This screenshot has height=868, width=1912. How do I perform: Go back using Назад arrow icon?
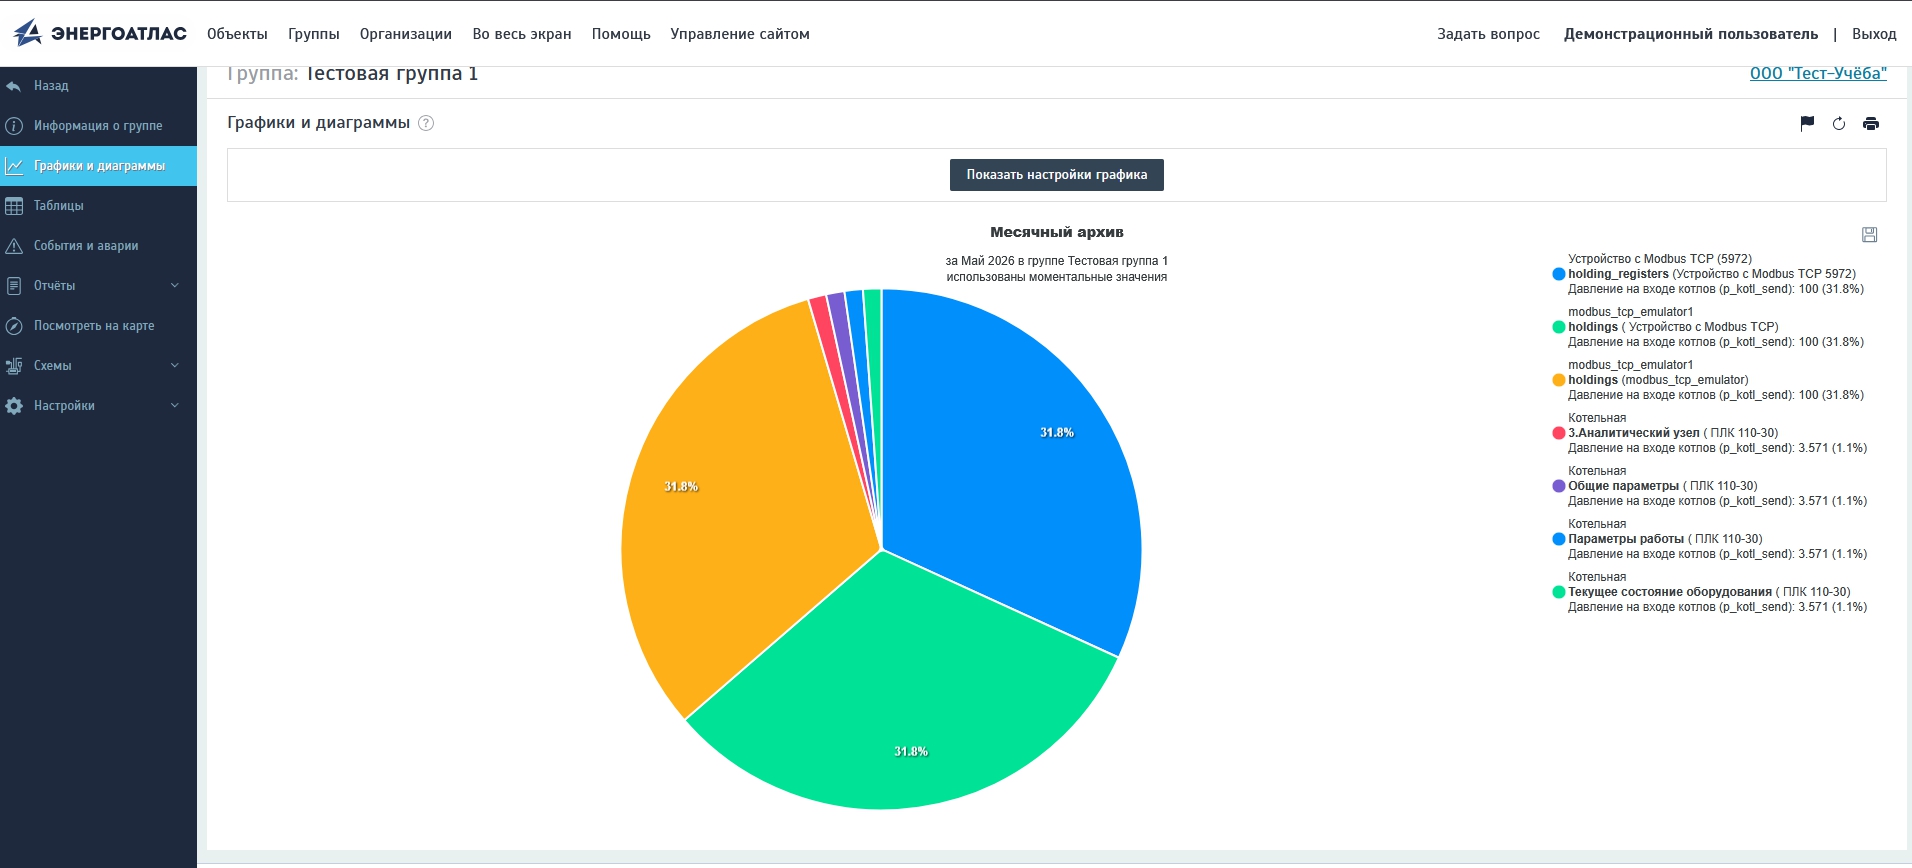point(14,86)
